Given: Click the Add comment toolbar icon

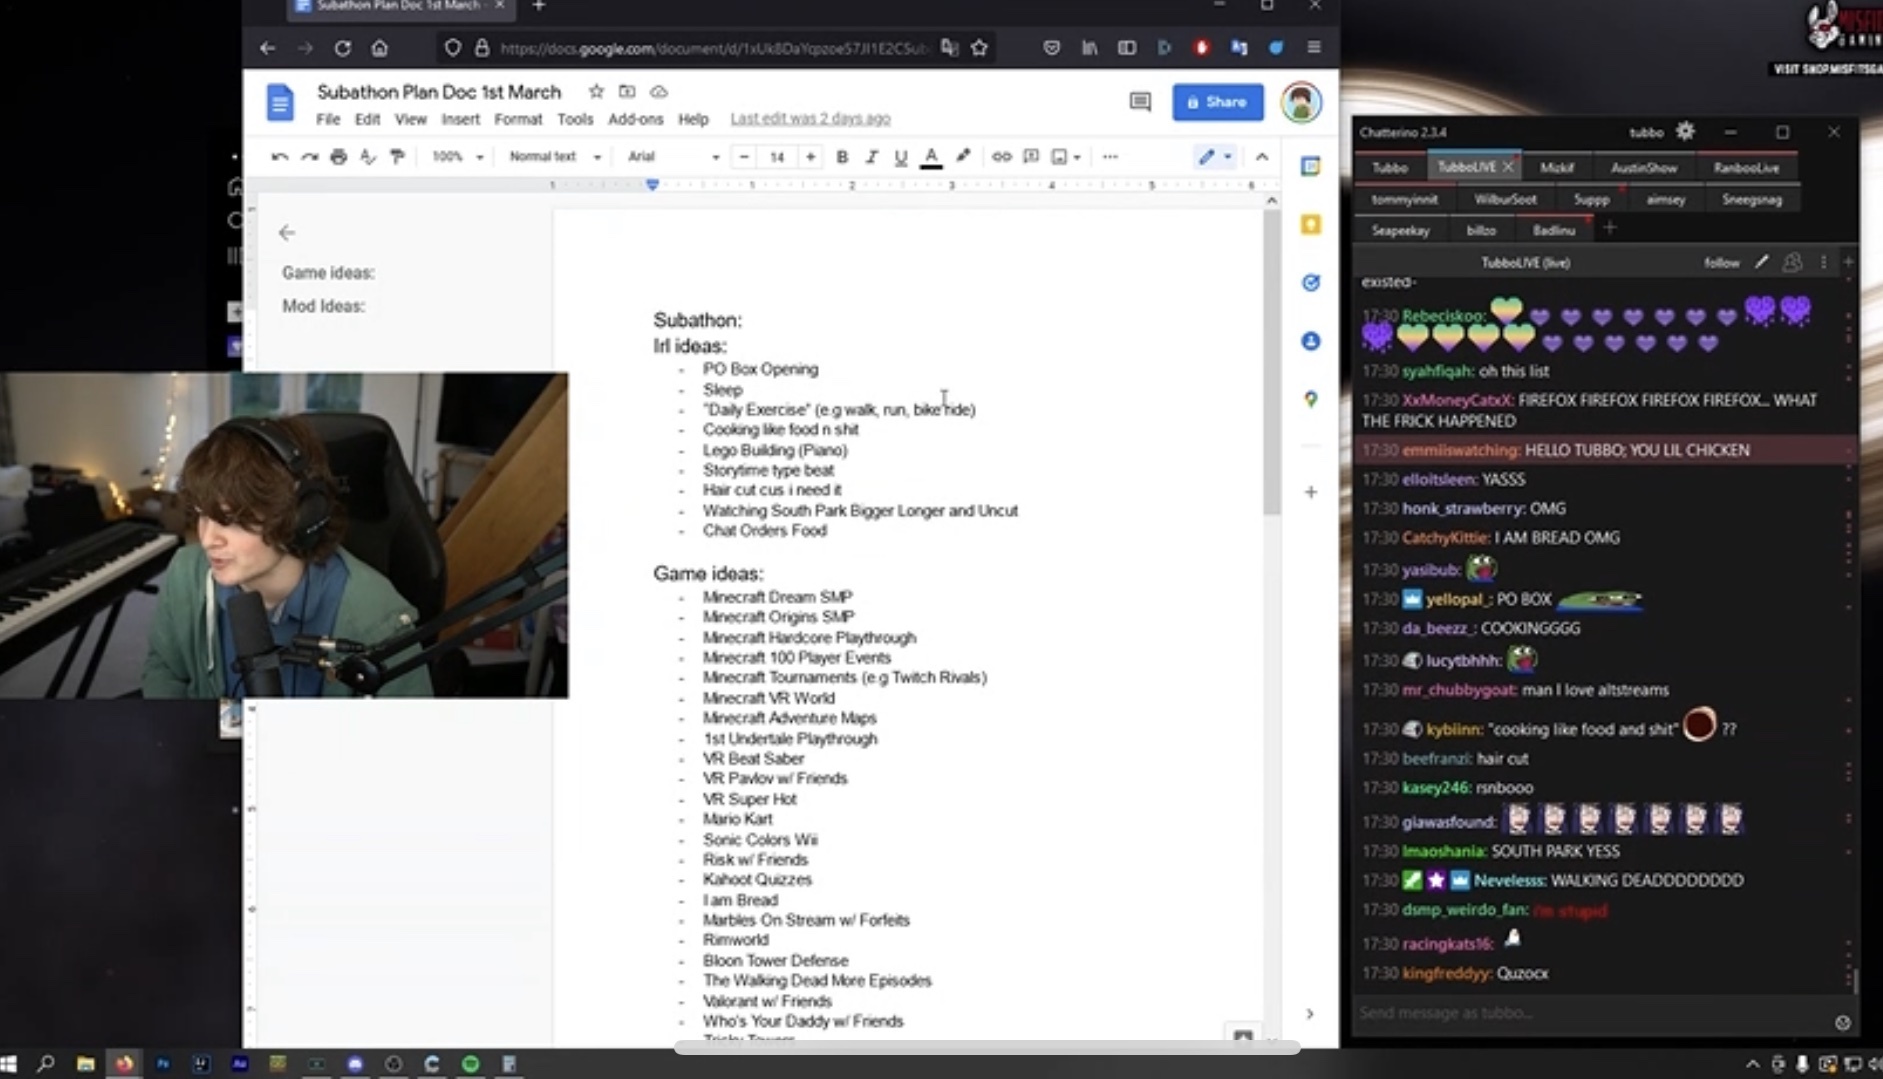Looking at the screenshot, I should click(1031, 157).
